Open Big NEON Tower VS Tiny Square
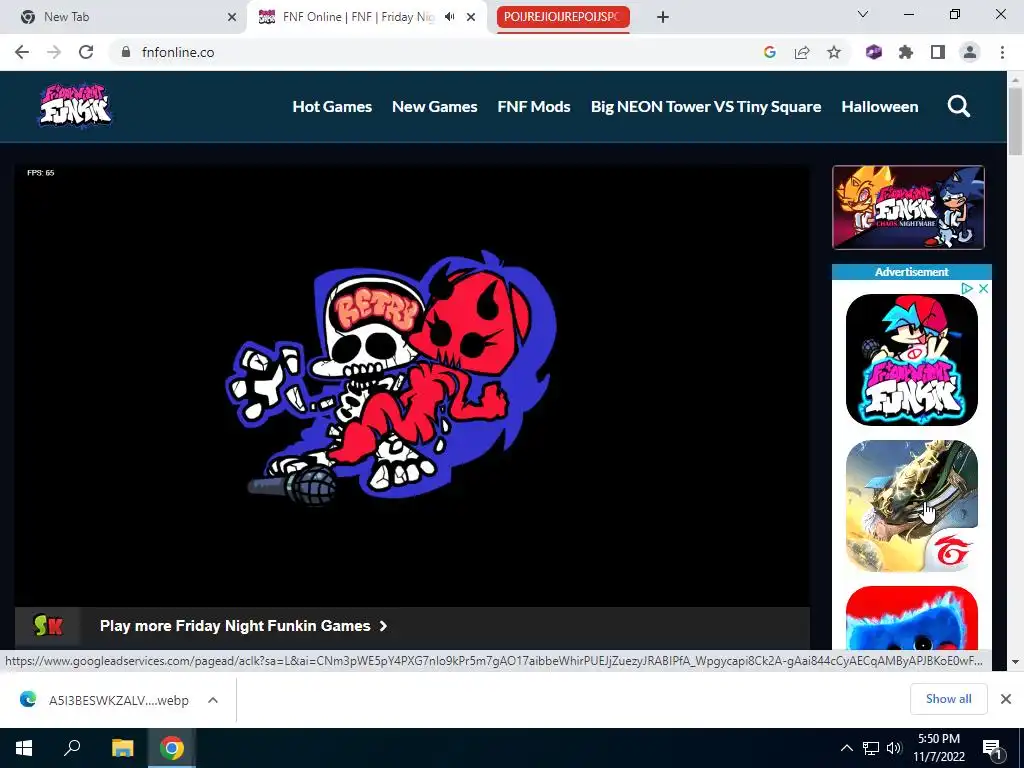This screenshot has height=768, width=1024. [x=705, y=106]
